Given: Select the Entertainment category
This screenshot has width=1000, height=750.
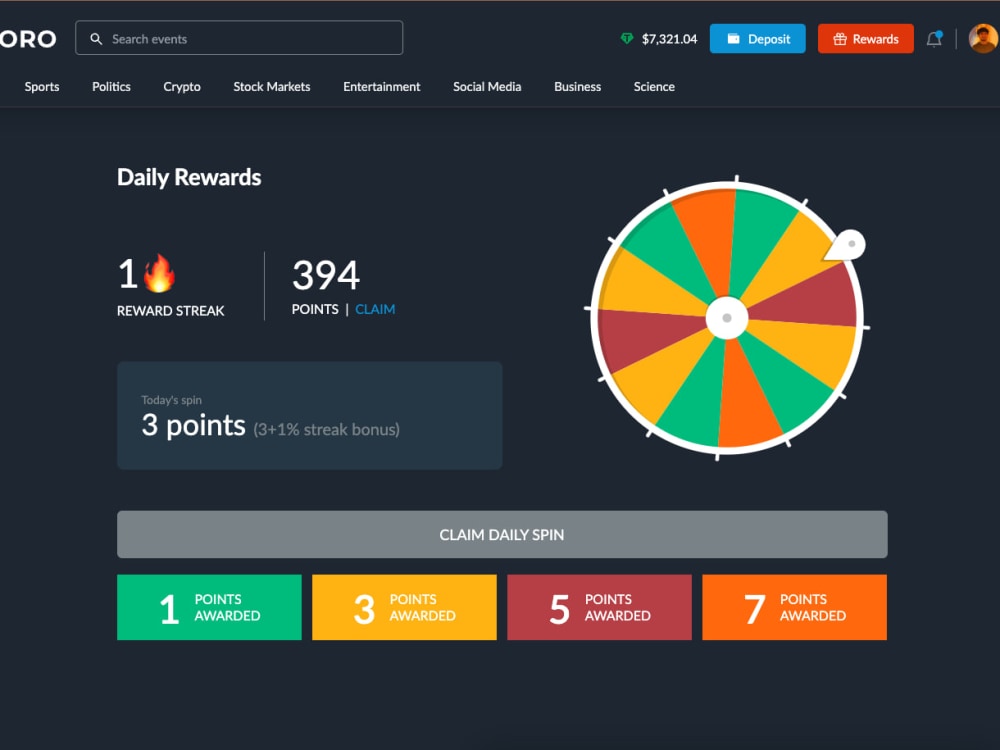Looking at the screenshot, I should (381, 87).
